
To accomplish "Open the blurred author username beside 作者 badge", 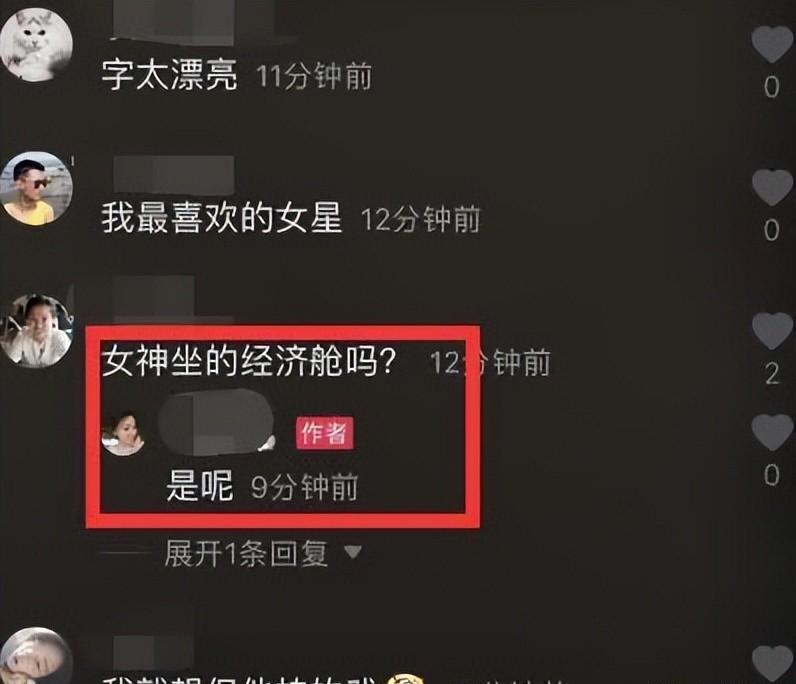I will [x=216, y=422].
